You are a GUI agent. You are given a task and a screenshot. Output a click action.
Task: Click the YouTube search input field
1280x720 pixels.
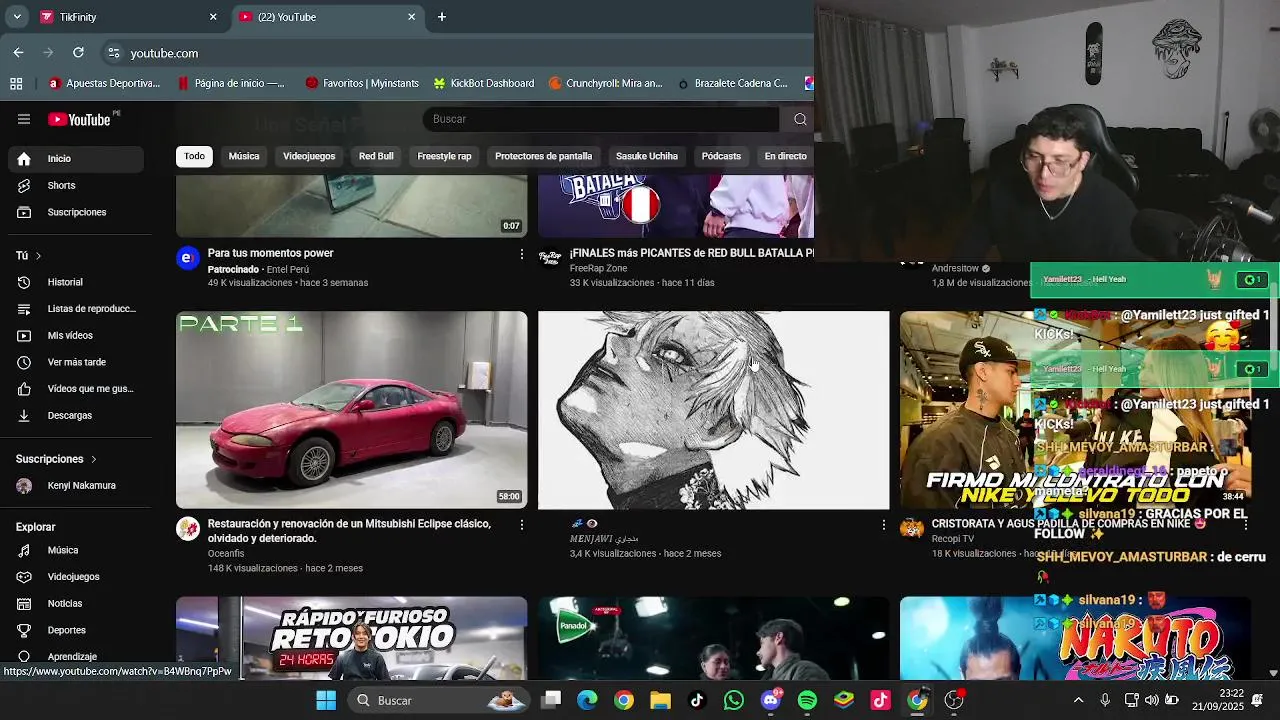click(600, 119)
